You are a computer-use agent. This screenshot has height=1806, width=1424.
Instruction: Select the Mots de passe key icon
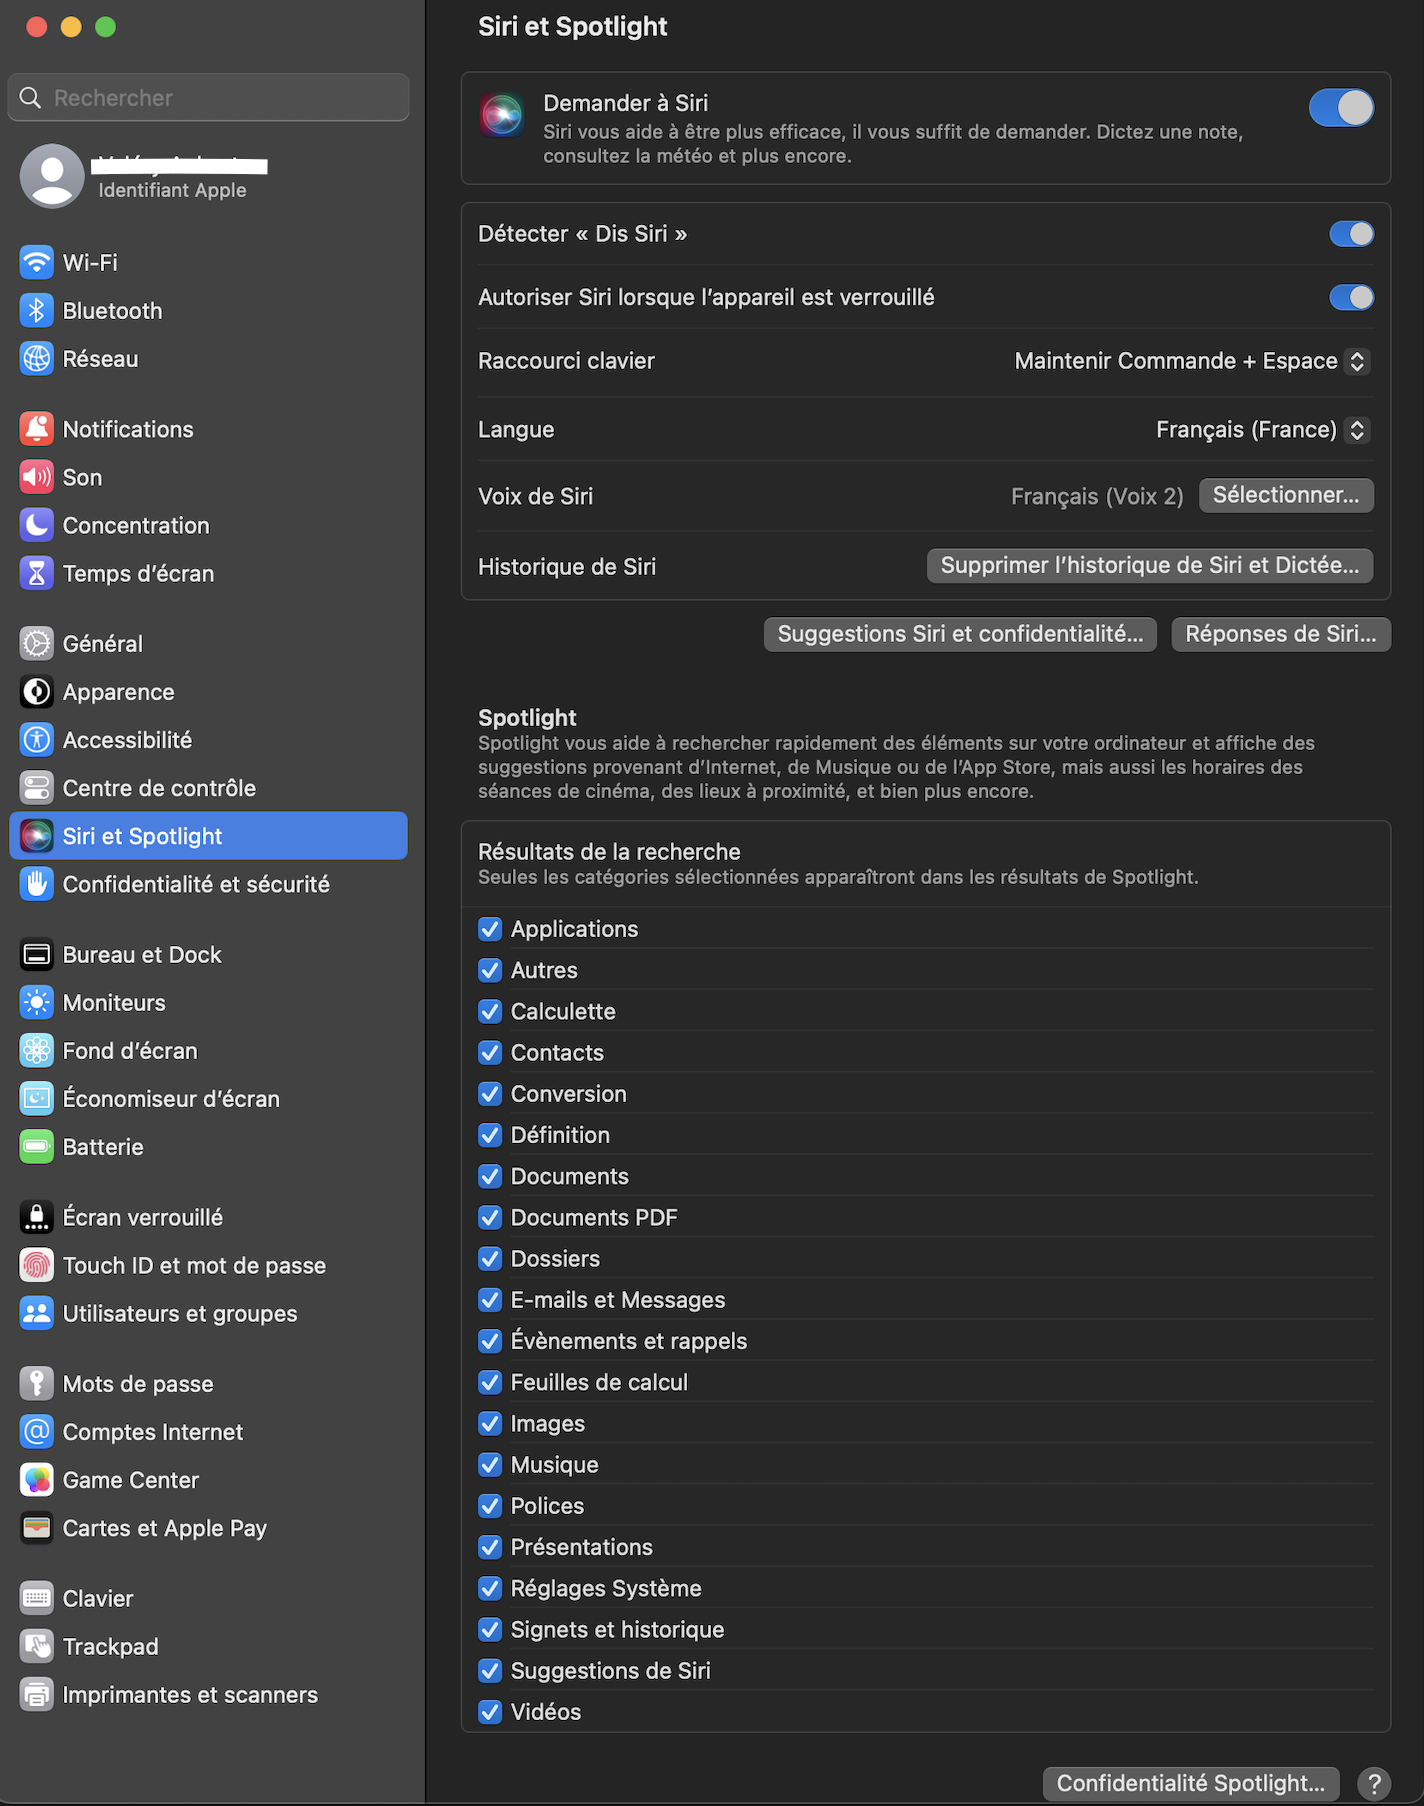pos(37,1384)
